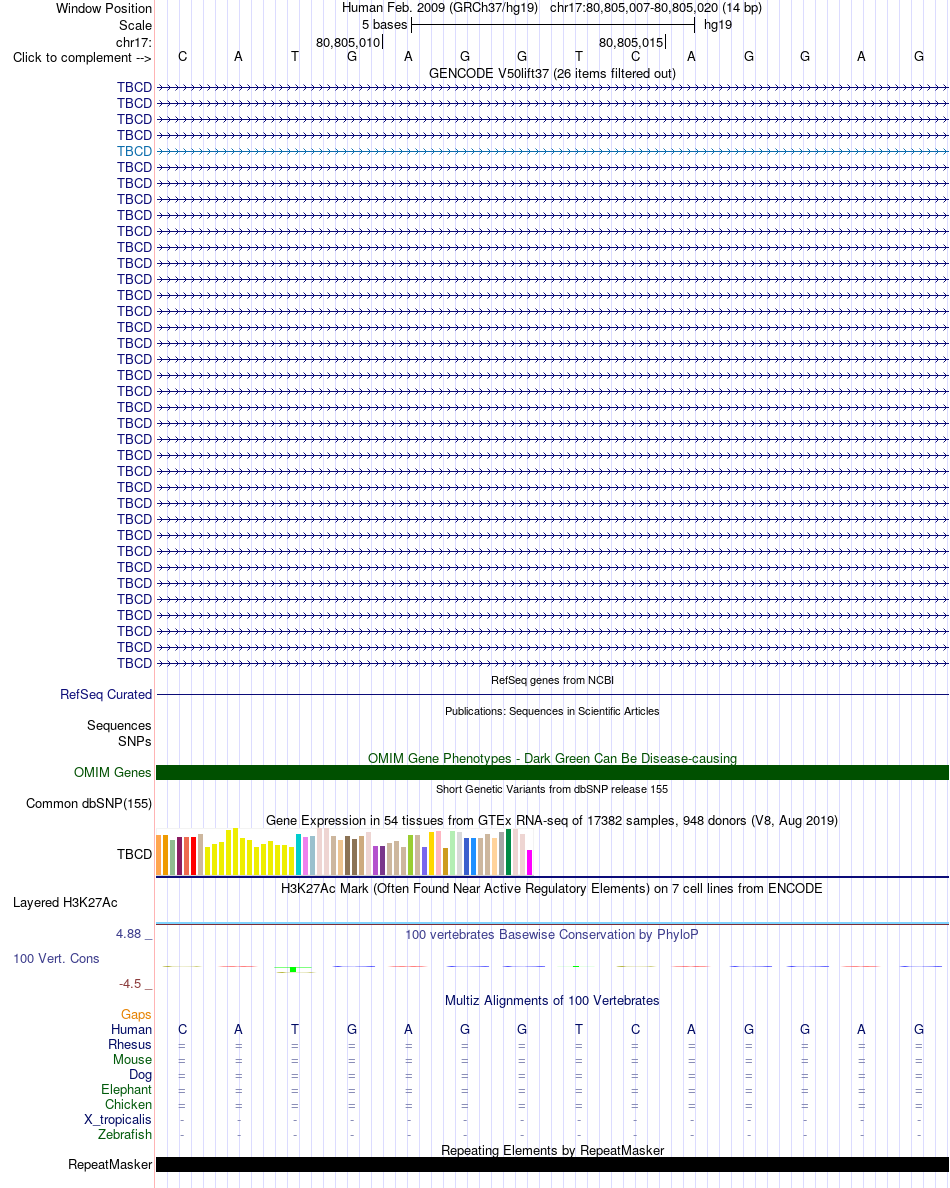
Task: Click the 'RepeatMasker' track label
Action: 110,1165
